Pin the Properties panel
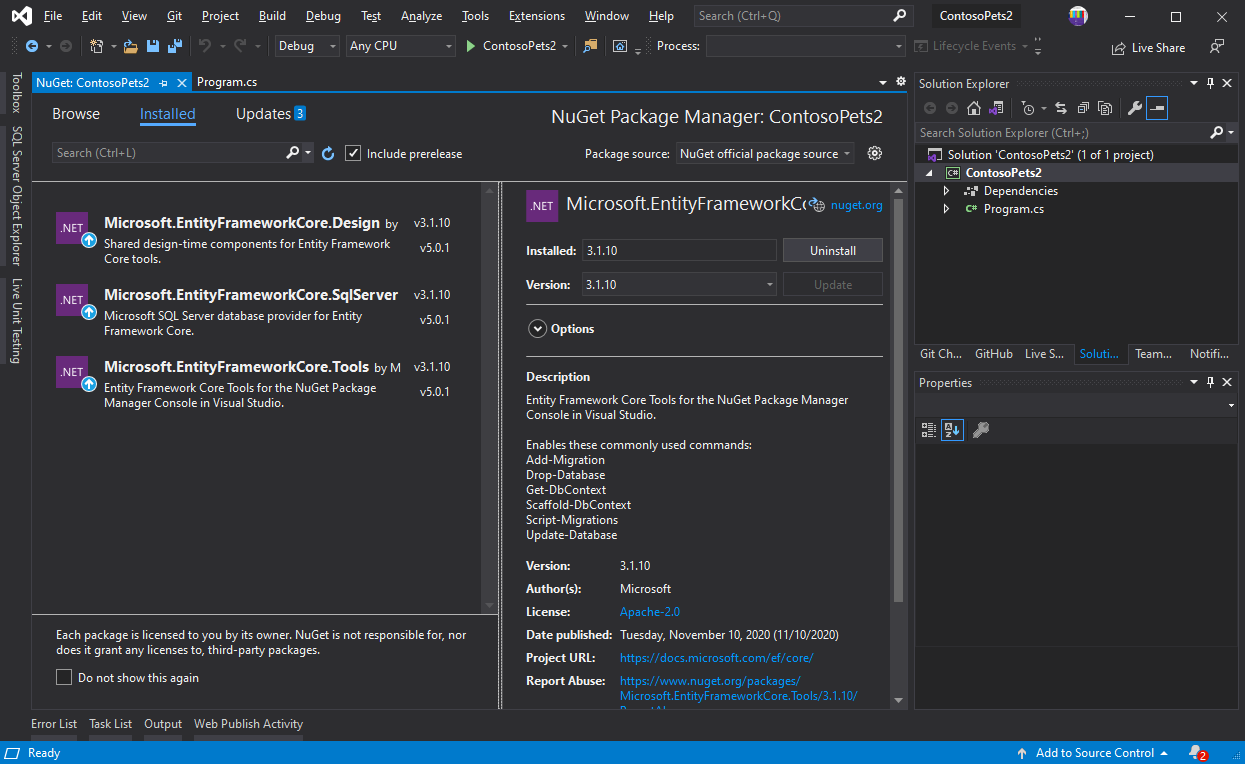 coord(1211,383)
